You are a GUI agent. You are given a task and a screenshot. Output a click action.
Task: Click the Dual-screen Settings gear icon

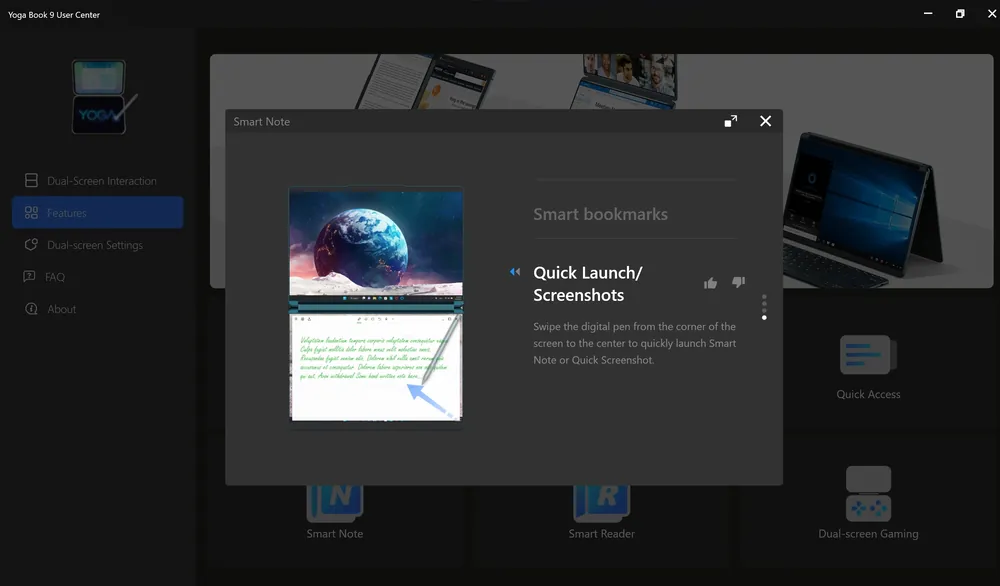pyautogui.click(x=31, y=245)
